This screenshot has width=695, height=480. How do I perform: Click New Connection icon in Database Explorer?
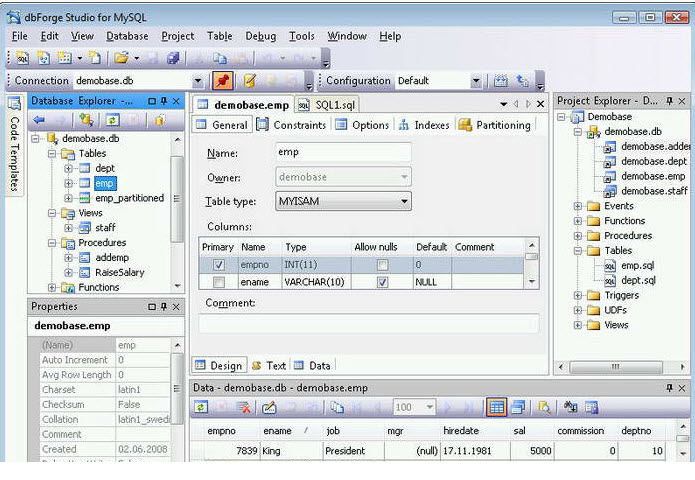[x=86, y=120]
